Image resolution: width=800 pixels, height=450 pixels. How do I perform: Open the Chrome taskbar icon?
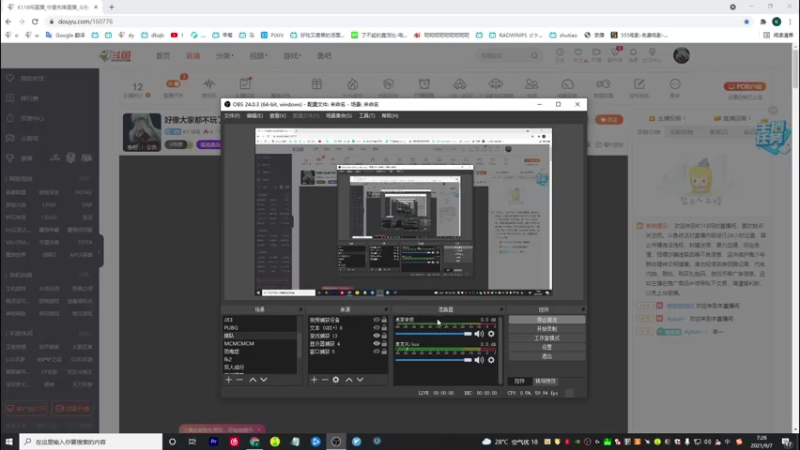point(255,441)
